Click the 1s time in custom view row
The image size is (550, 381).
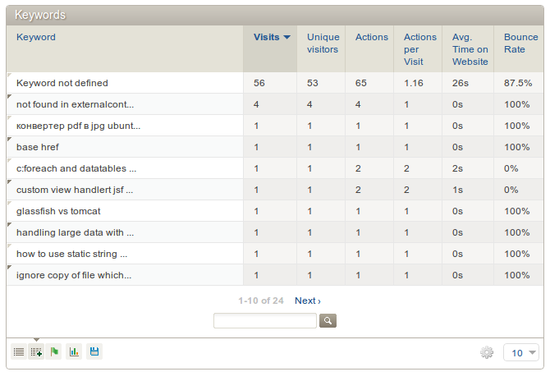coord(457,190)
